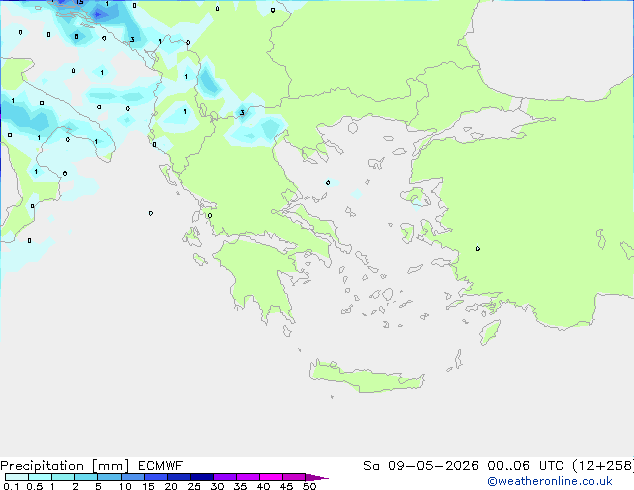Click the 50 label on the legend scale
634x490 pixels.
click(309, 486)
